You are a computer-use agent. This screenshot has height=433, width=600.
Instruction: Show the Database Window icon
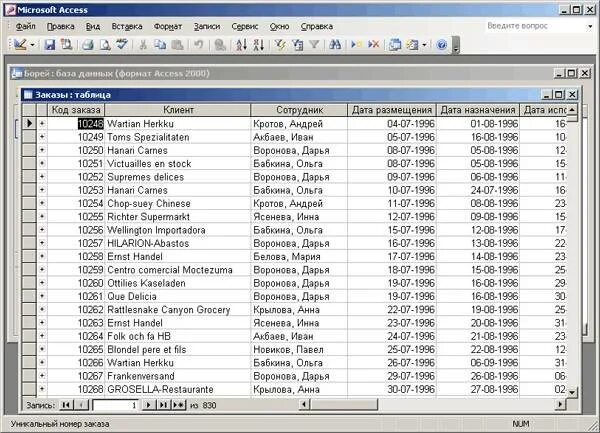point(395,45)
